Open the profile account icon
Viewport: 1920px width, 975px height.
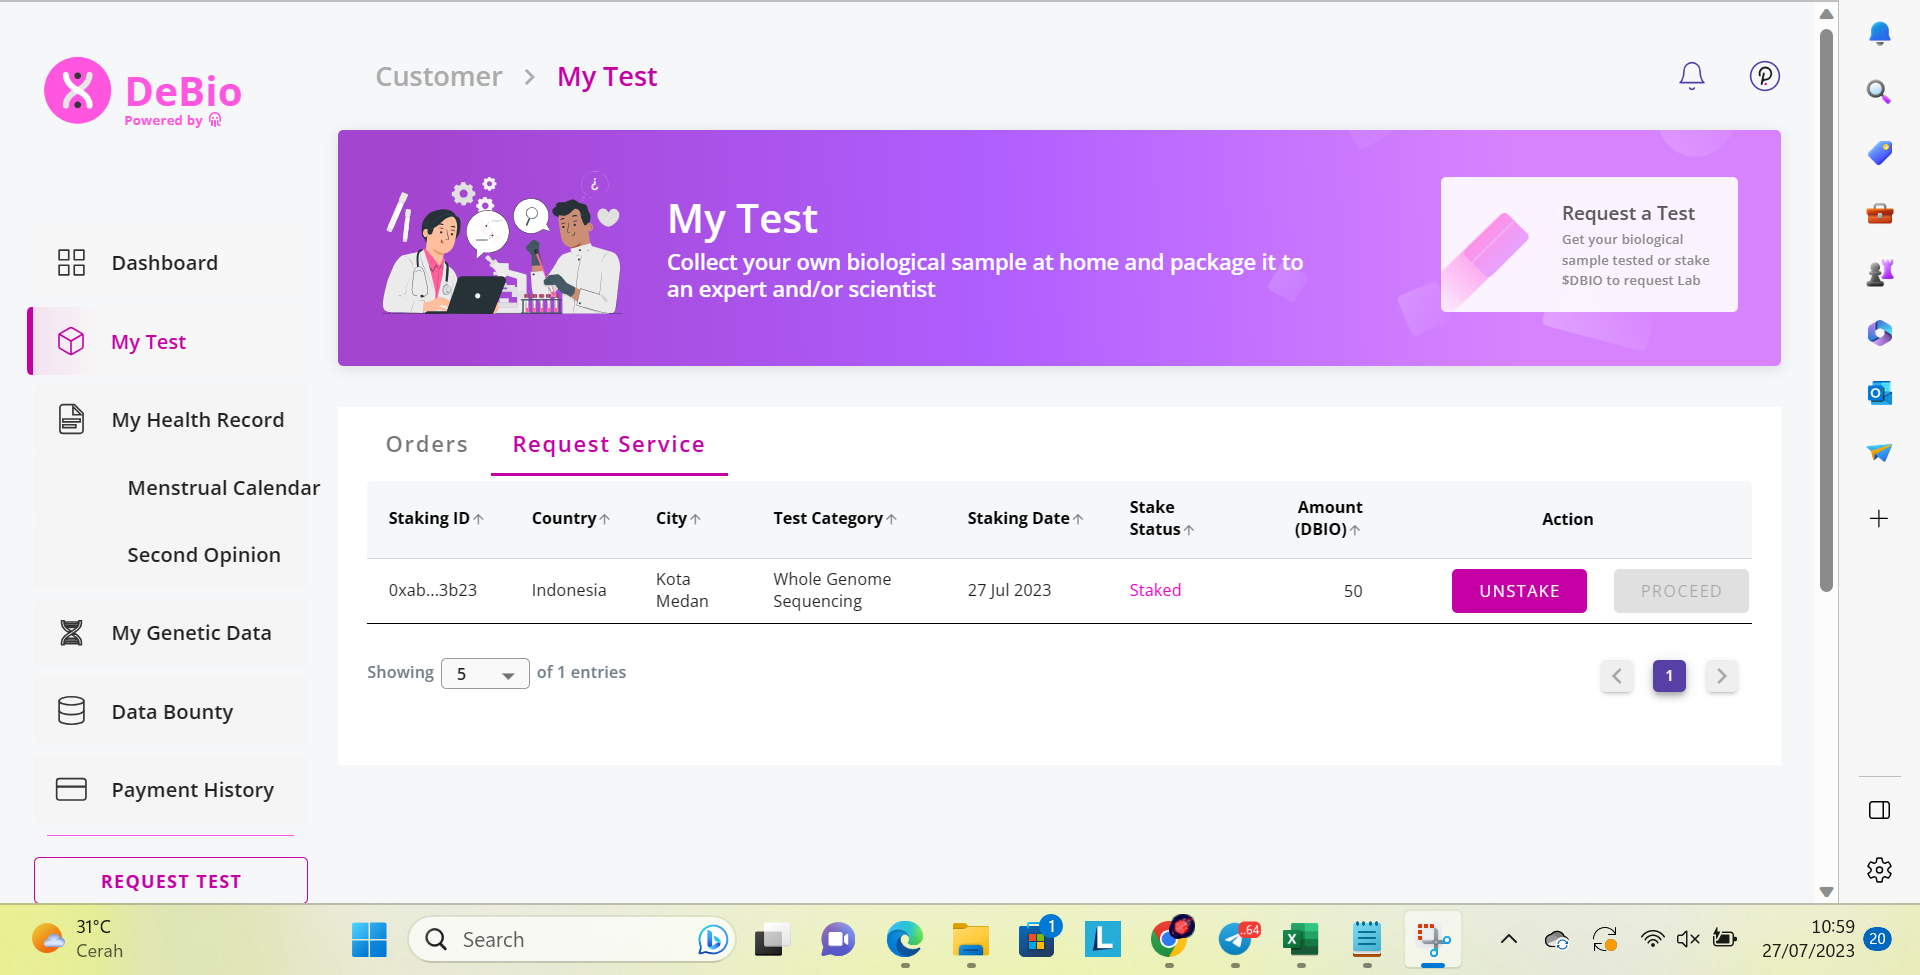(x=1764, y=76)
